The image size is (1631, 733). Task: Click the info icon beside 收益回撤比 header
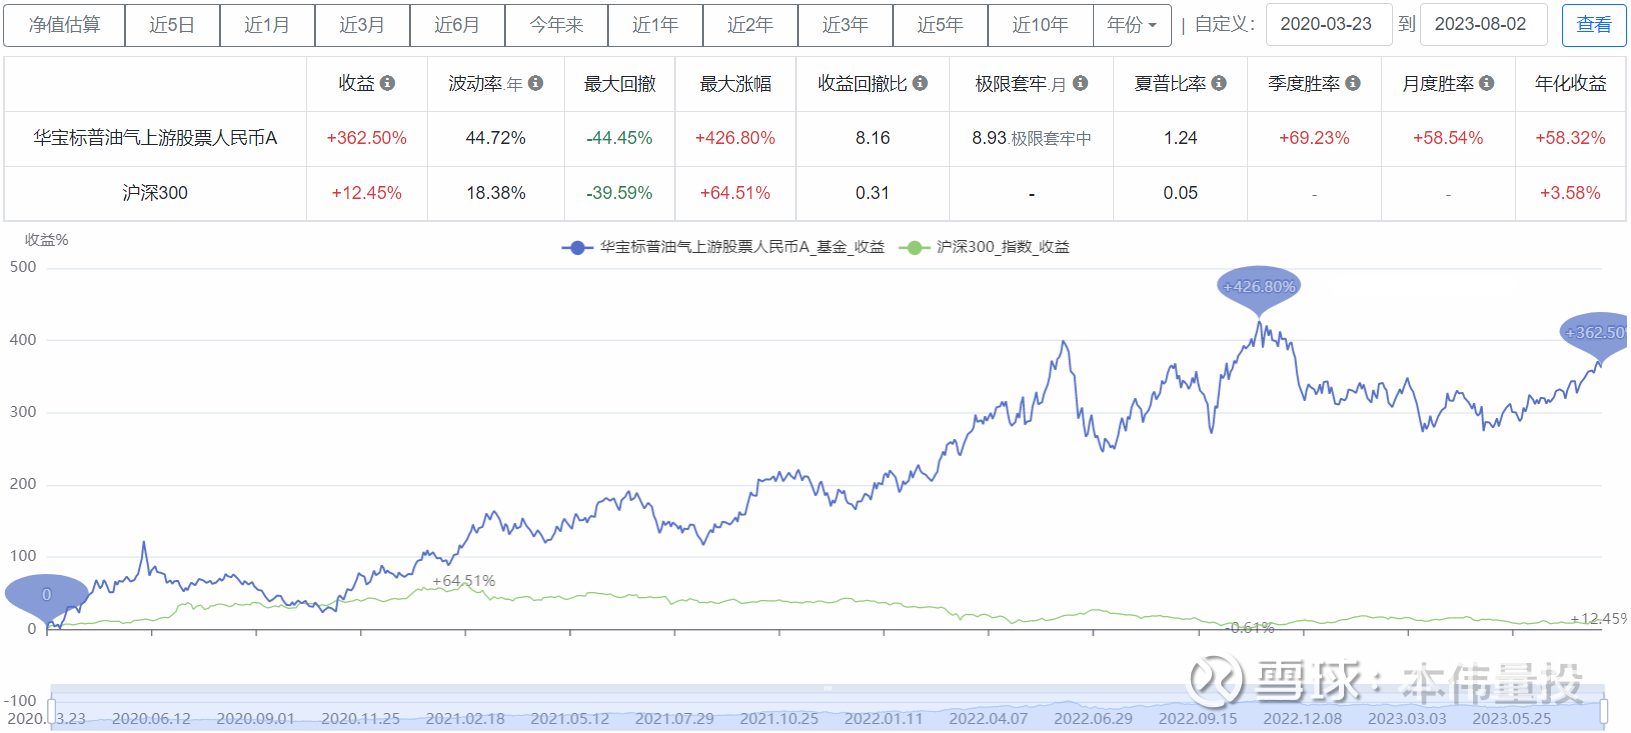tap(920, 83)
